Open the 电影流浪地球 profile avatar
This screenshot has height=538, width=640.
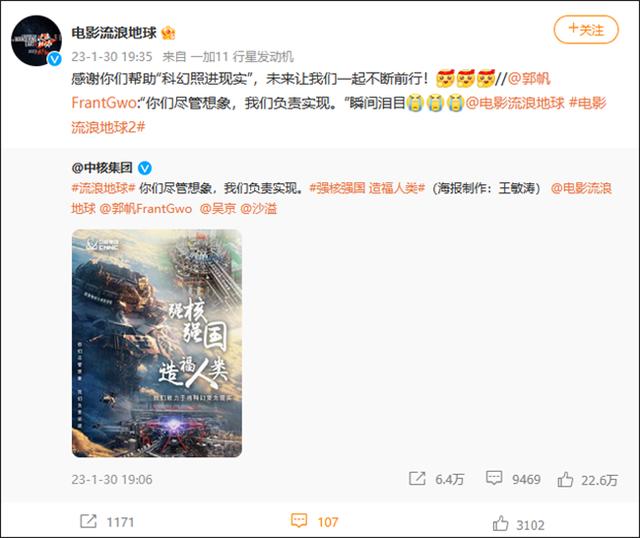click(x=36, y=40)
